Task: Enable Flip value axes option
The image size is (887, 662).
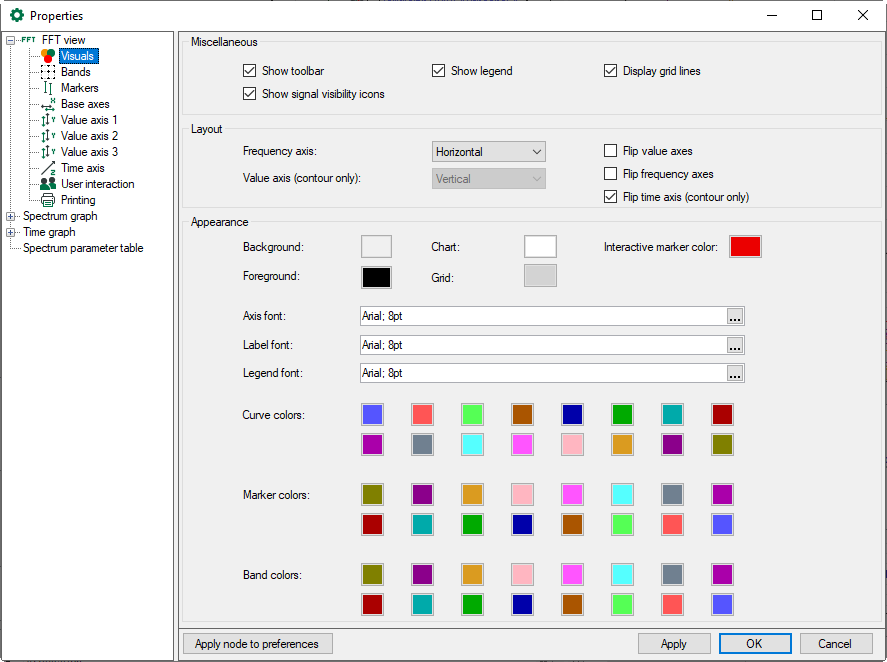Action: (611, 151)
